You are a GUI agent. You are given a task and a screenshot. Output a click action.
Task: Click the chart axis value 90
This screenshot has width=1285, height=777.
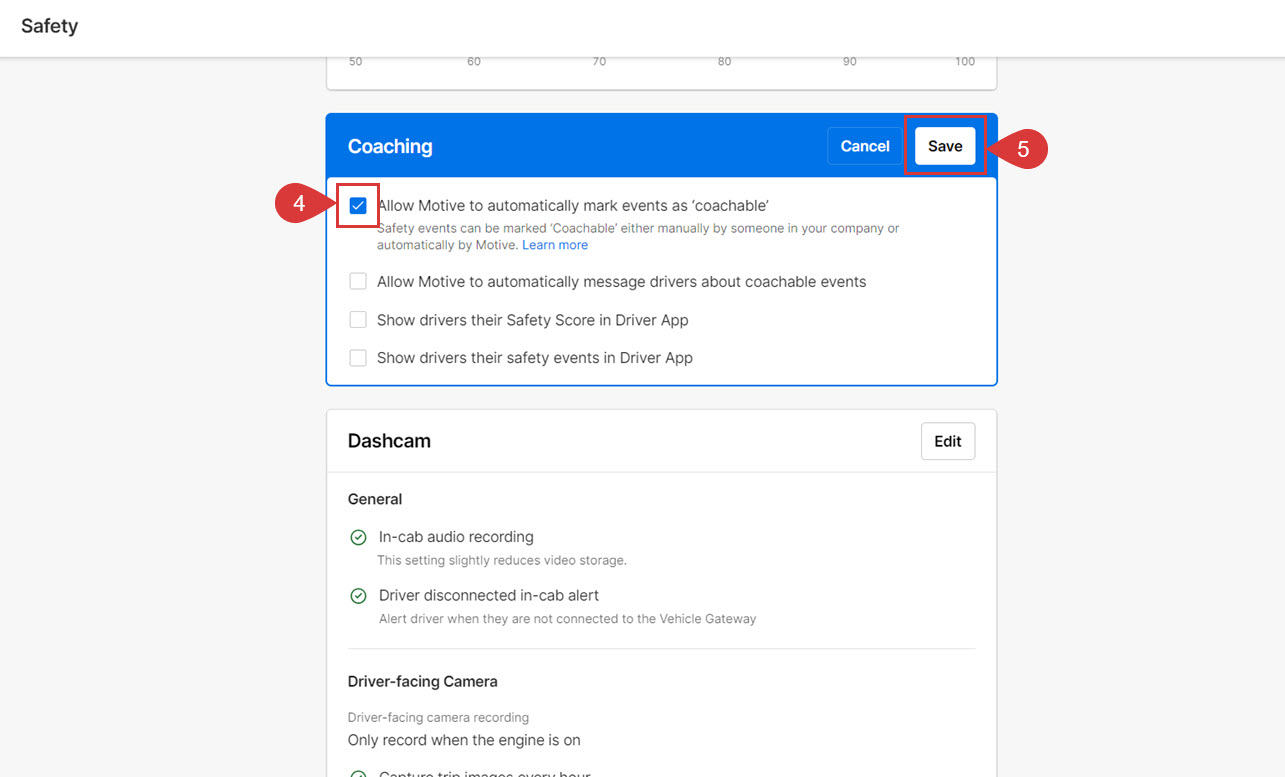pos(849,62)
